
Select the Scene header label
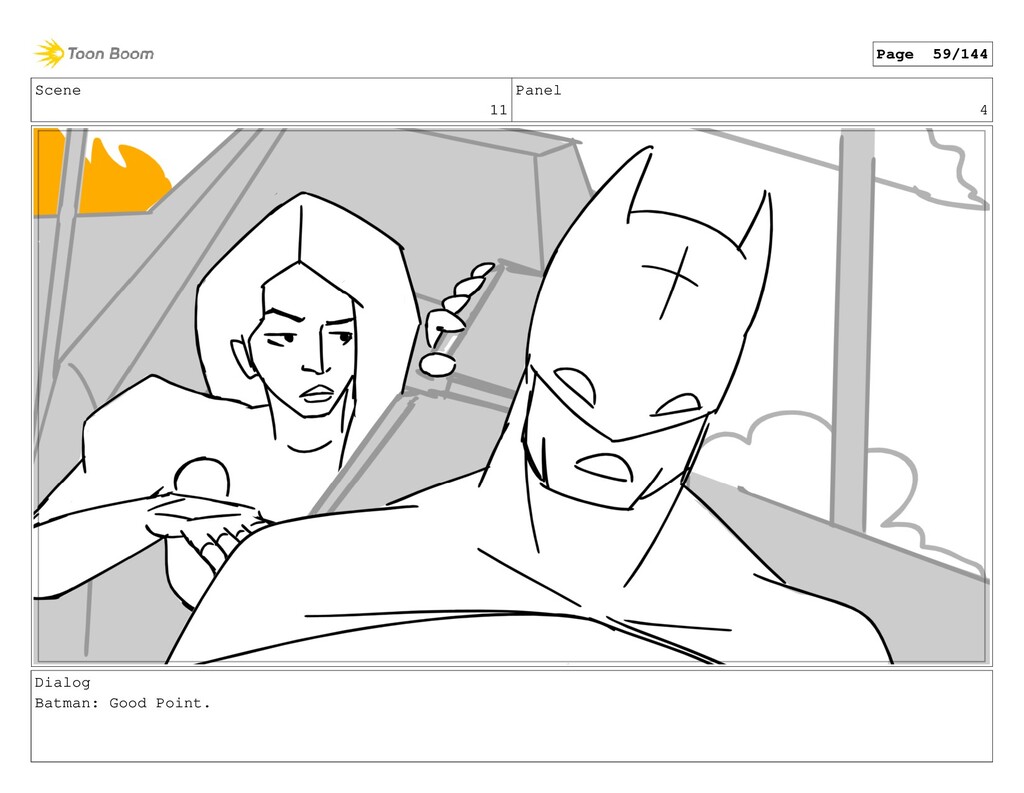[58, 90]
